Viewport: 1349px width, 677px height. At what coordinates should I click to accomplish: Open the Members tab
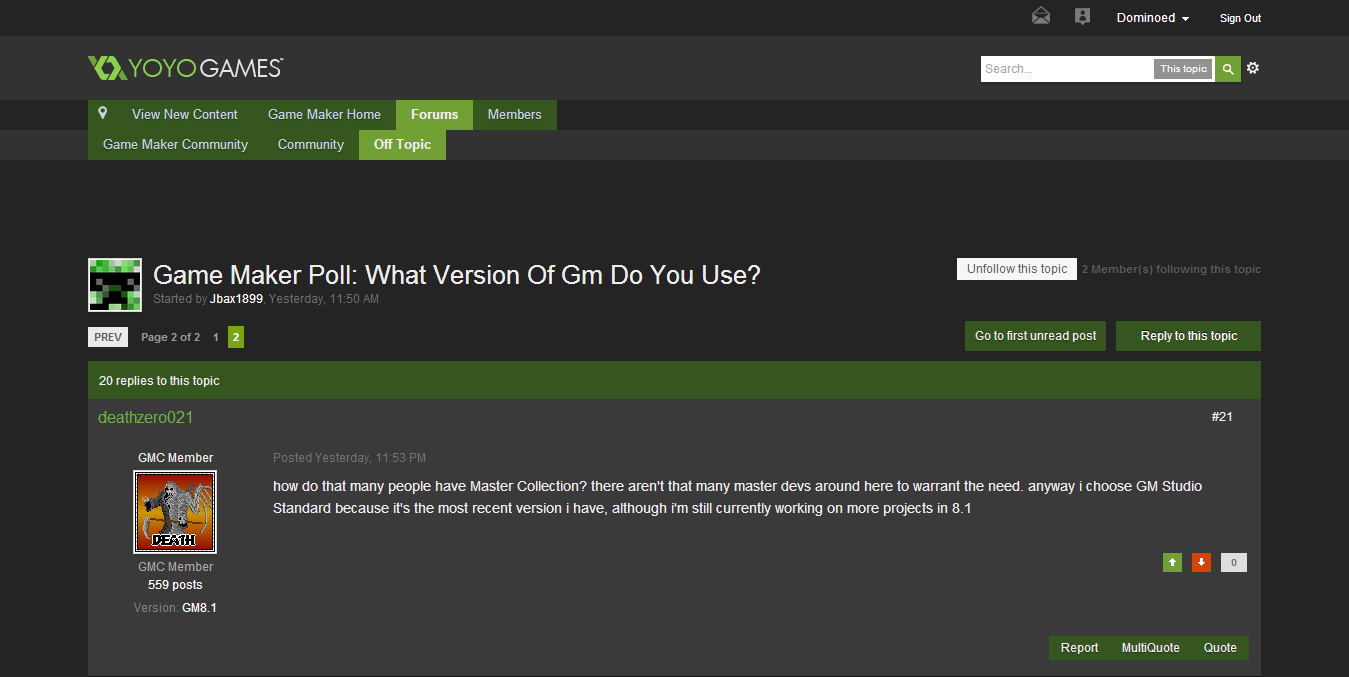click(x=514, y=115)
